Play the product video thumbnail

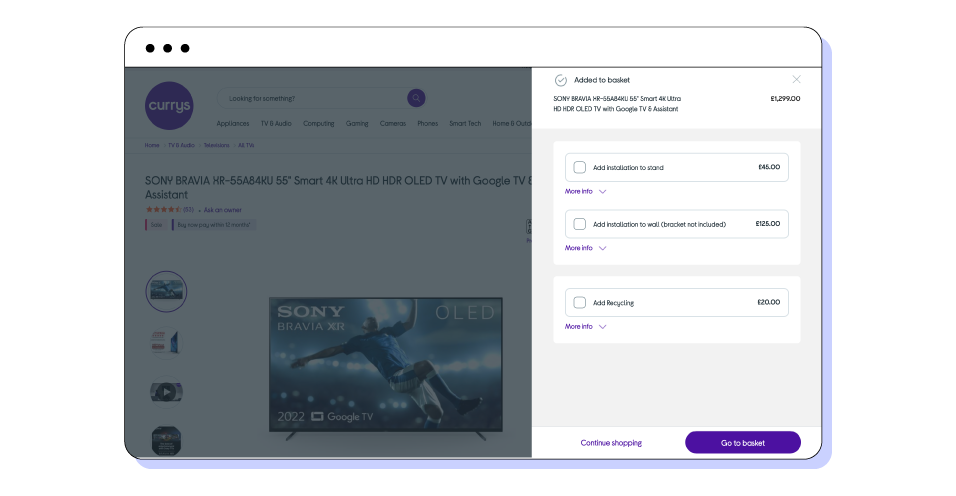tap(166, 392)
